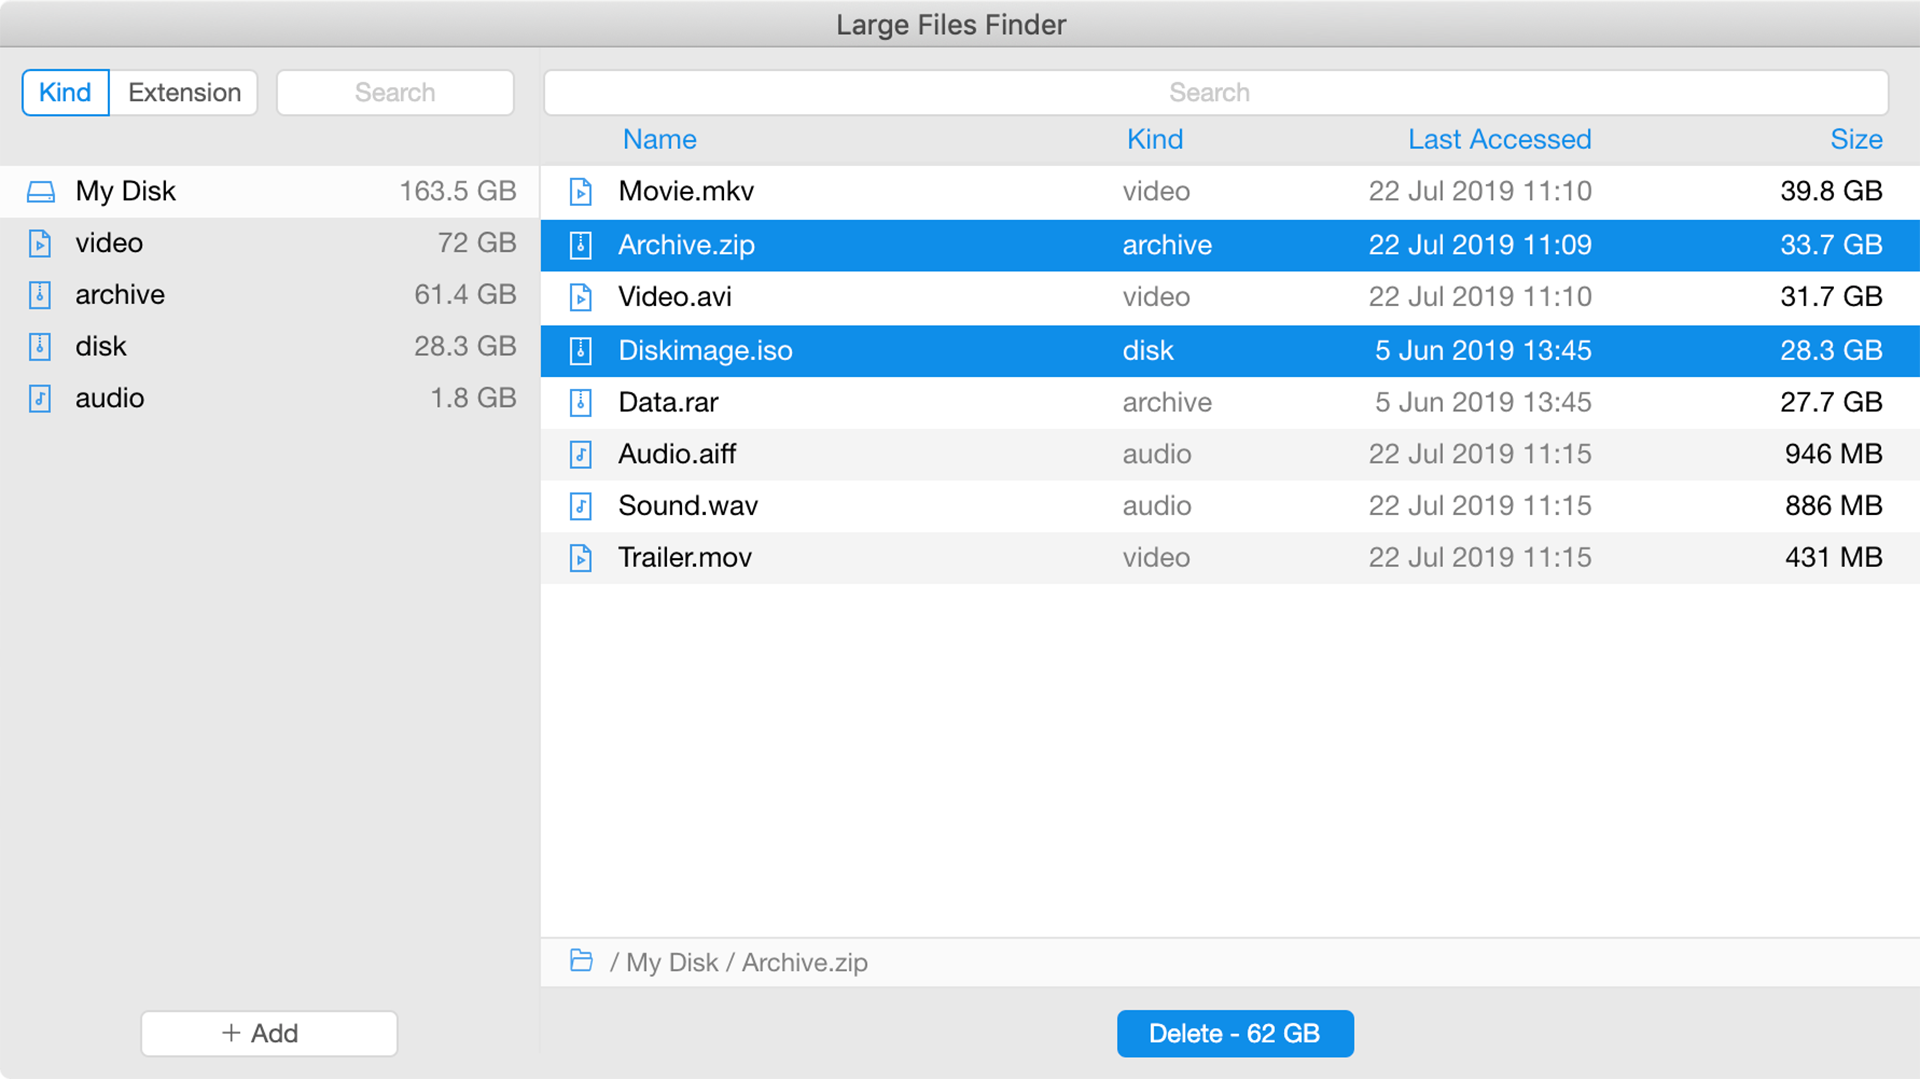Click the Add button

tap(268, 1033)
